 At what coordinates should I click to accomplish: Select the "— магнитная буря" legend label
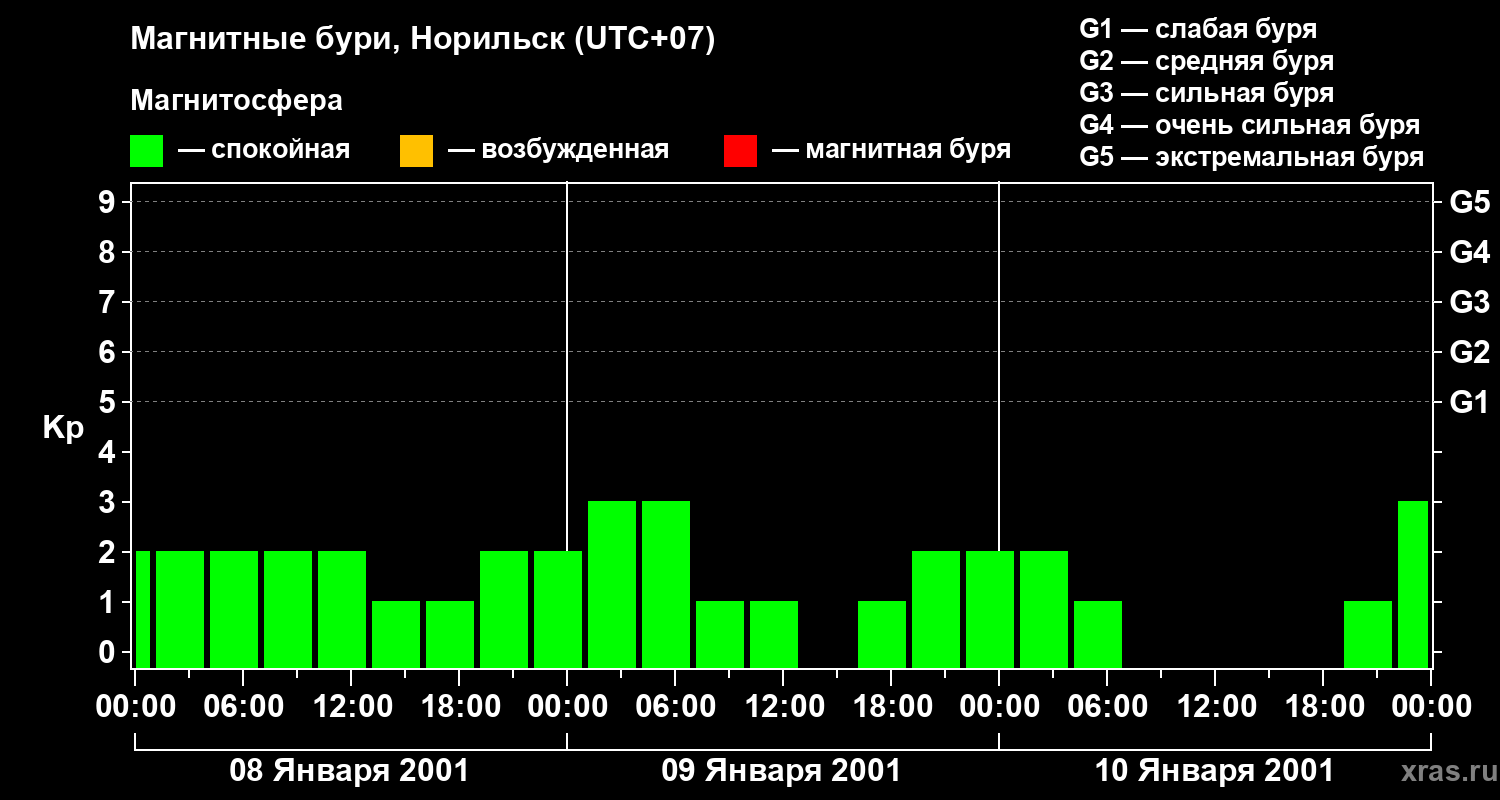891,150
